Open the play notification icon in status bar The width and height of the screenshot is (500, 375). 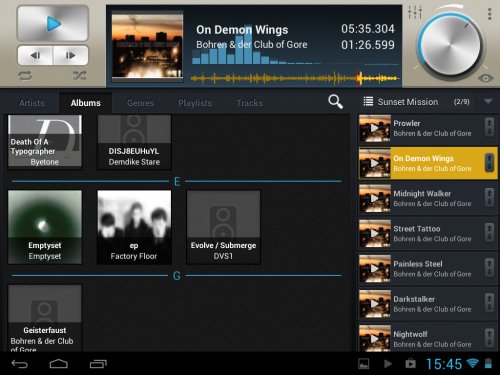tap(388, 364)
